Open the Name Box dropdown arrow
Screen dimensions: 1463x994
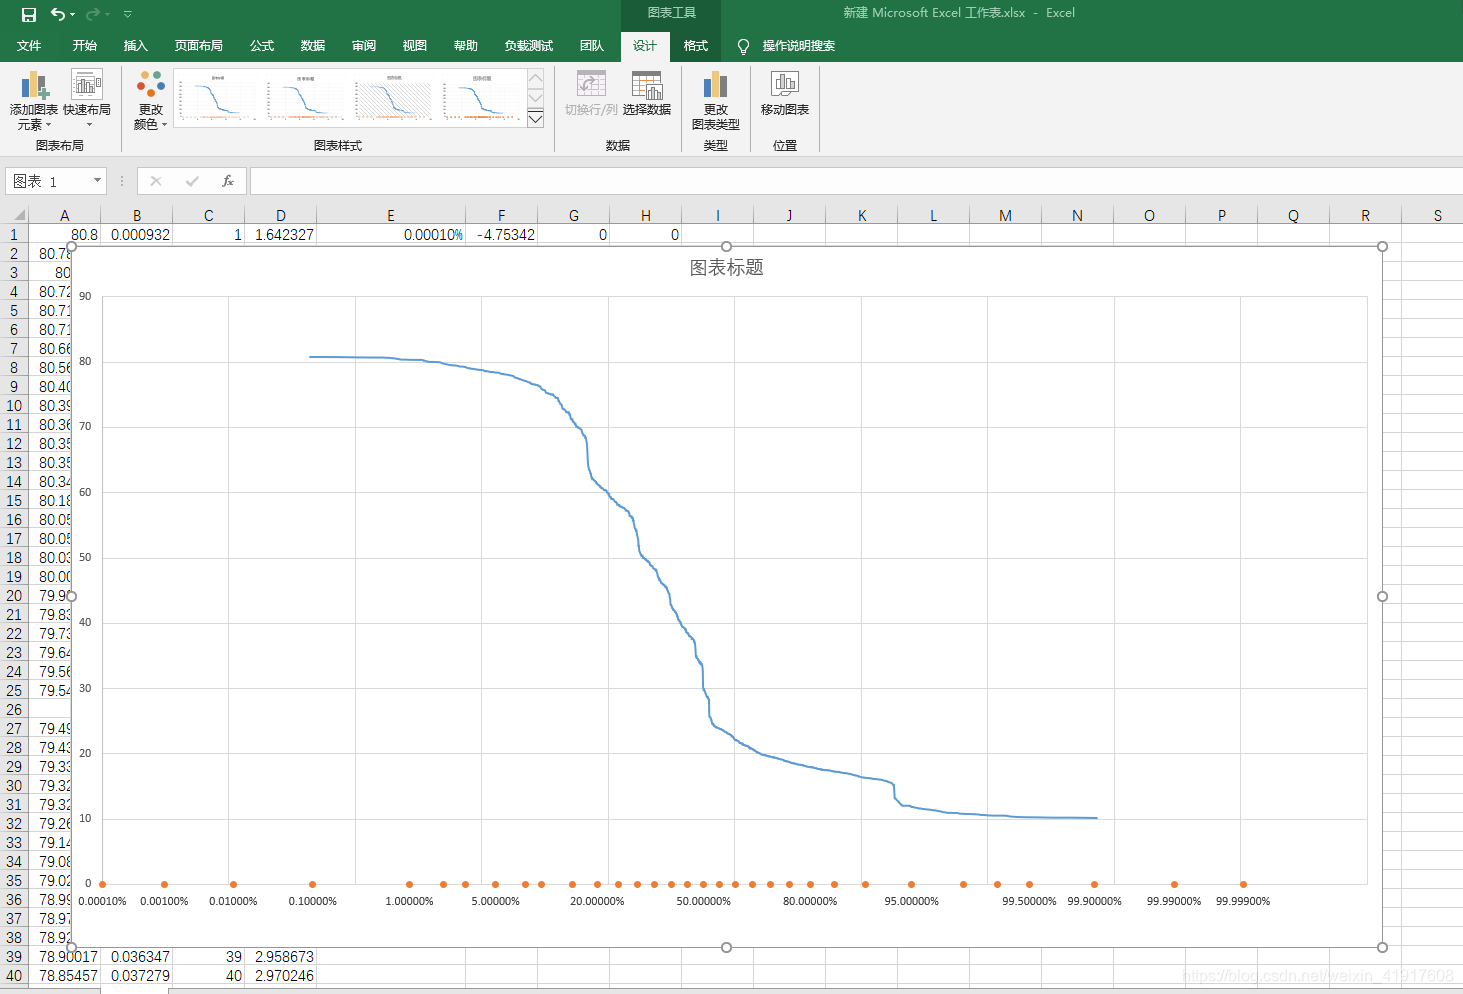[x=97, y=181]
